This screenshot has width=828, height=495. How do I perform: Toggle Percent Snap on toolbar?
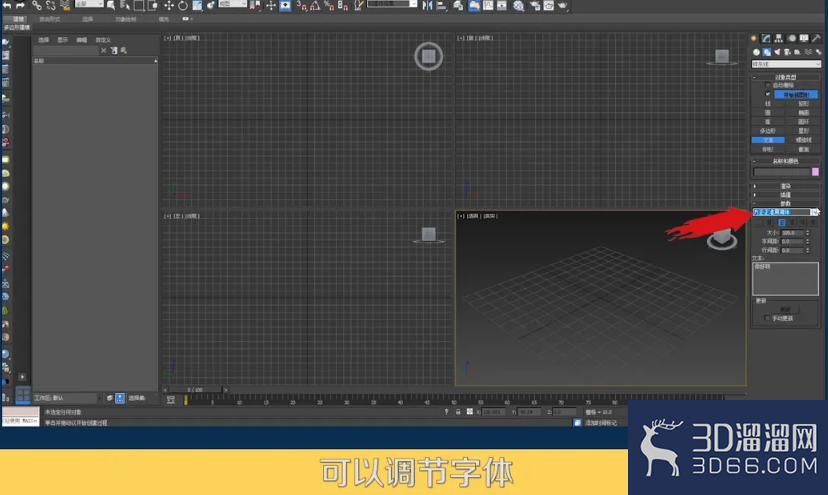tap(328, 5)
